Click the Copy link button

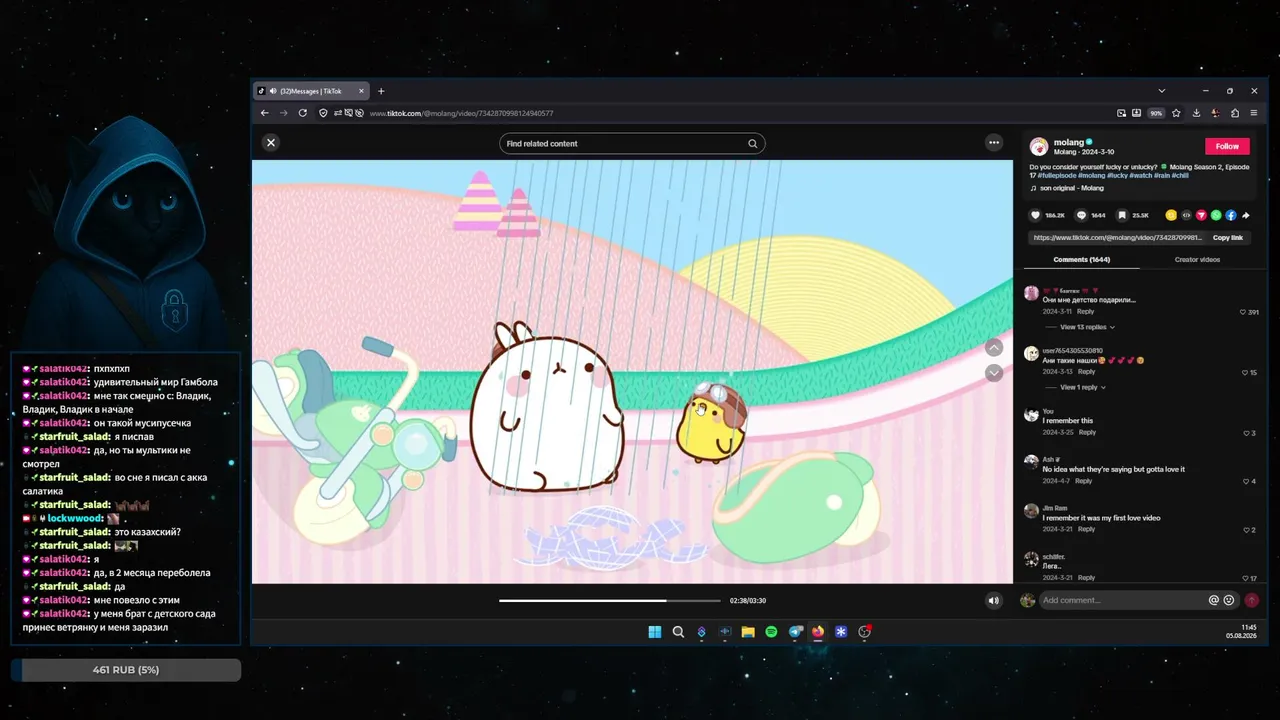1228,238
